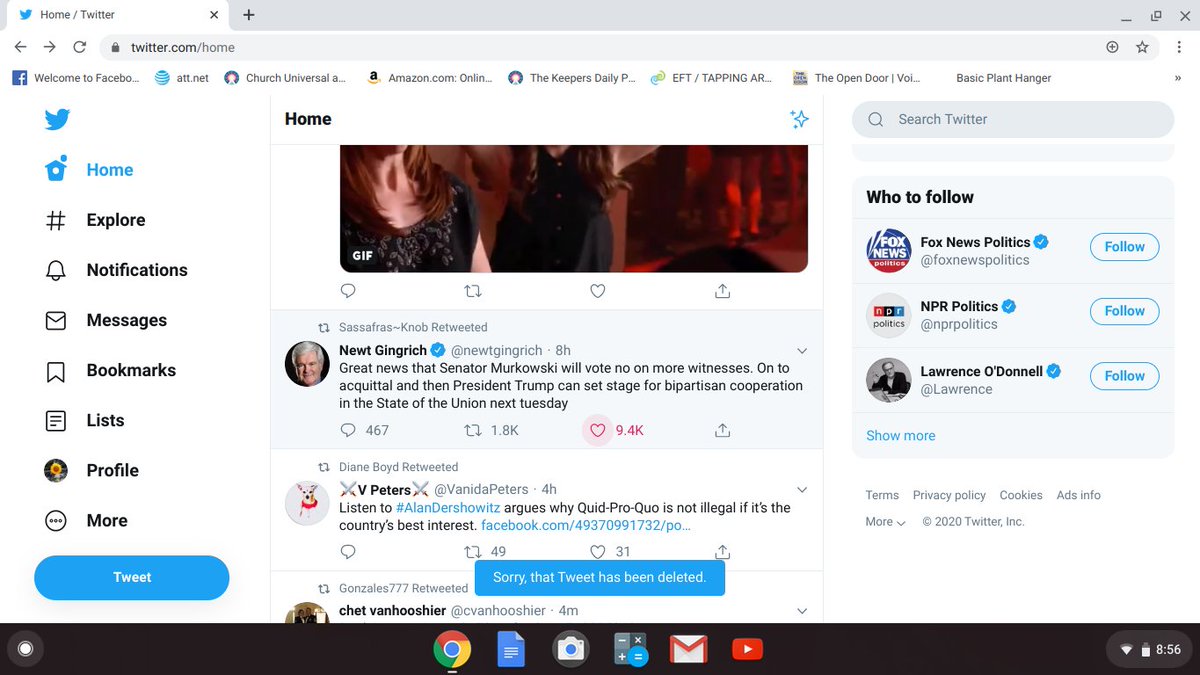This screenshot has width=1200, height=675.
Task: Open Profile from sidebar
Action: 92,470
